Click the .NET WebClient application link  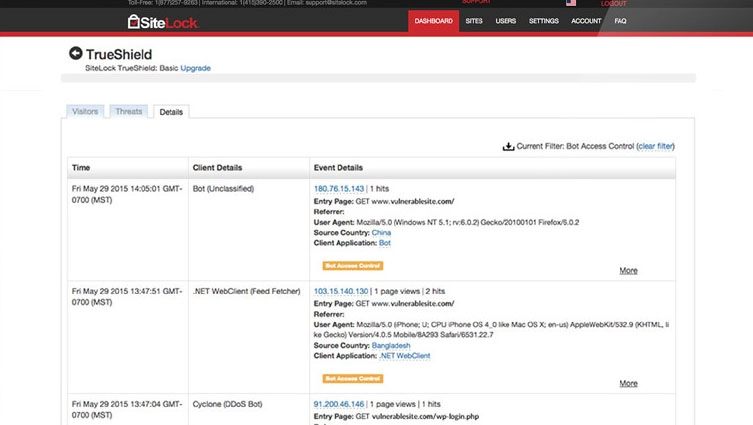404,356
